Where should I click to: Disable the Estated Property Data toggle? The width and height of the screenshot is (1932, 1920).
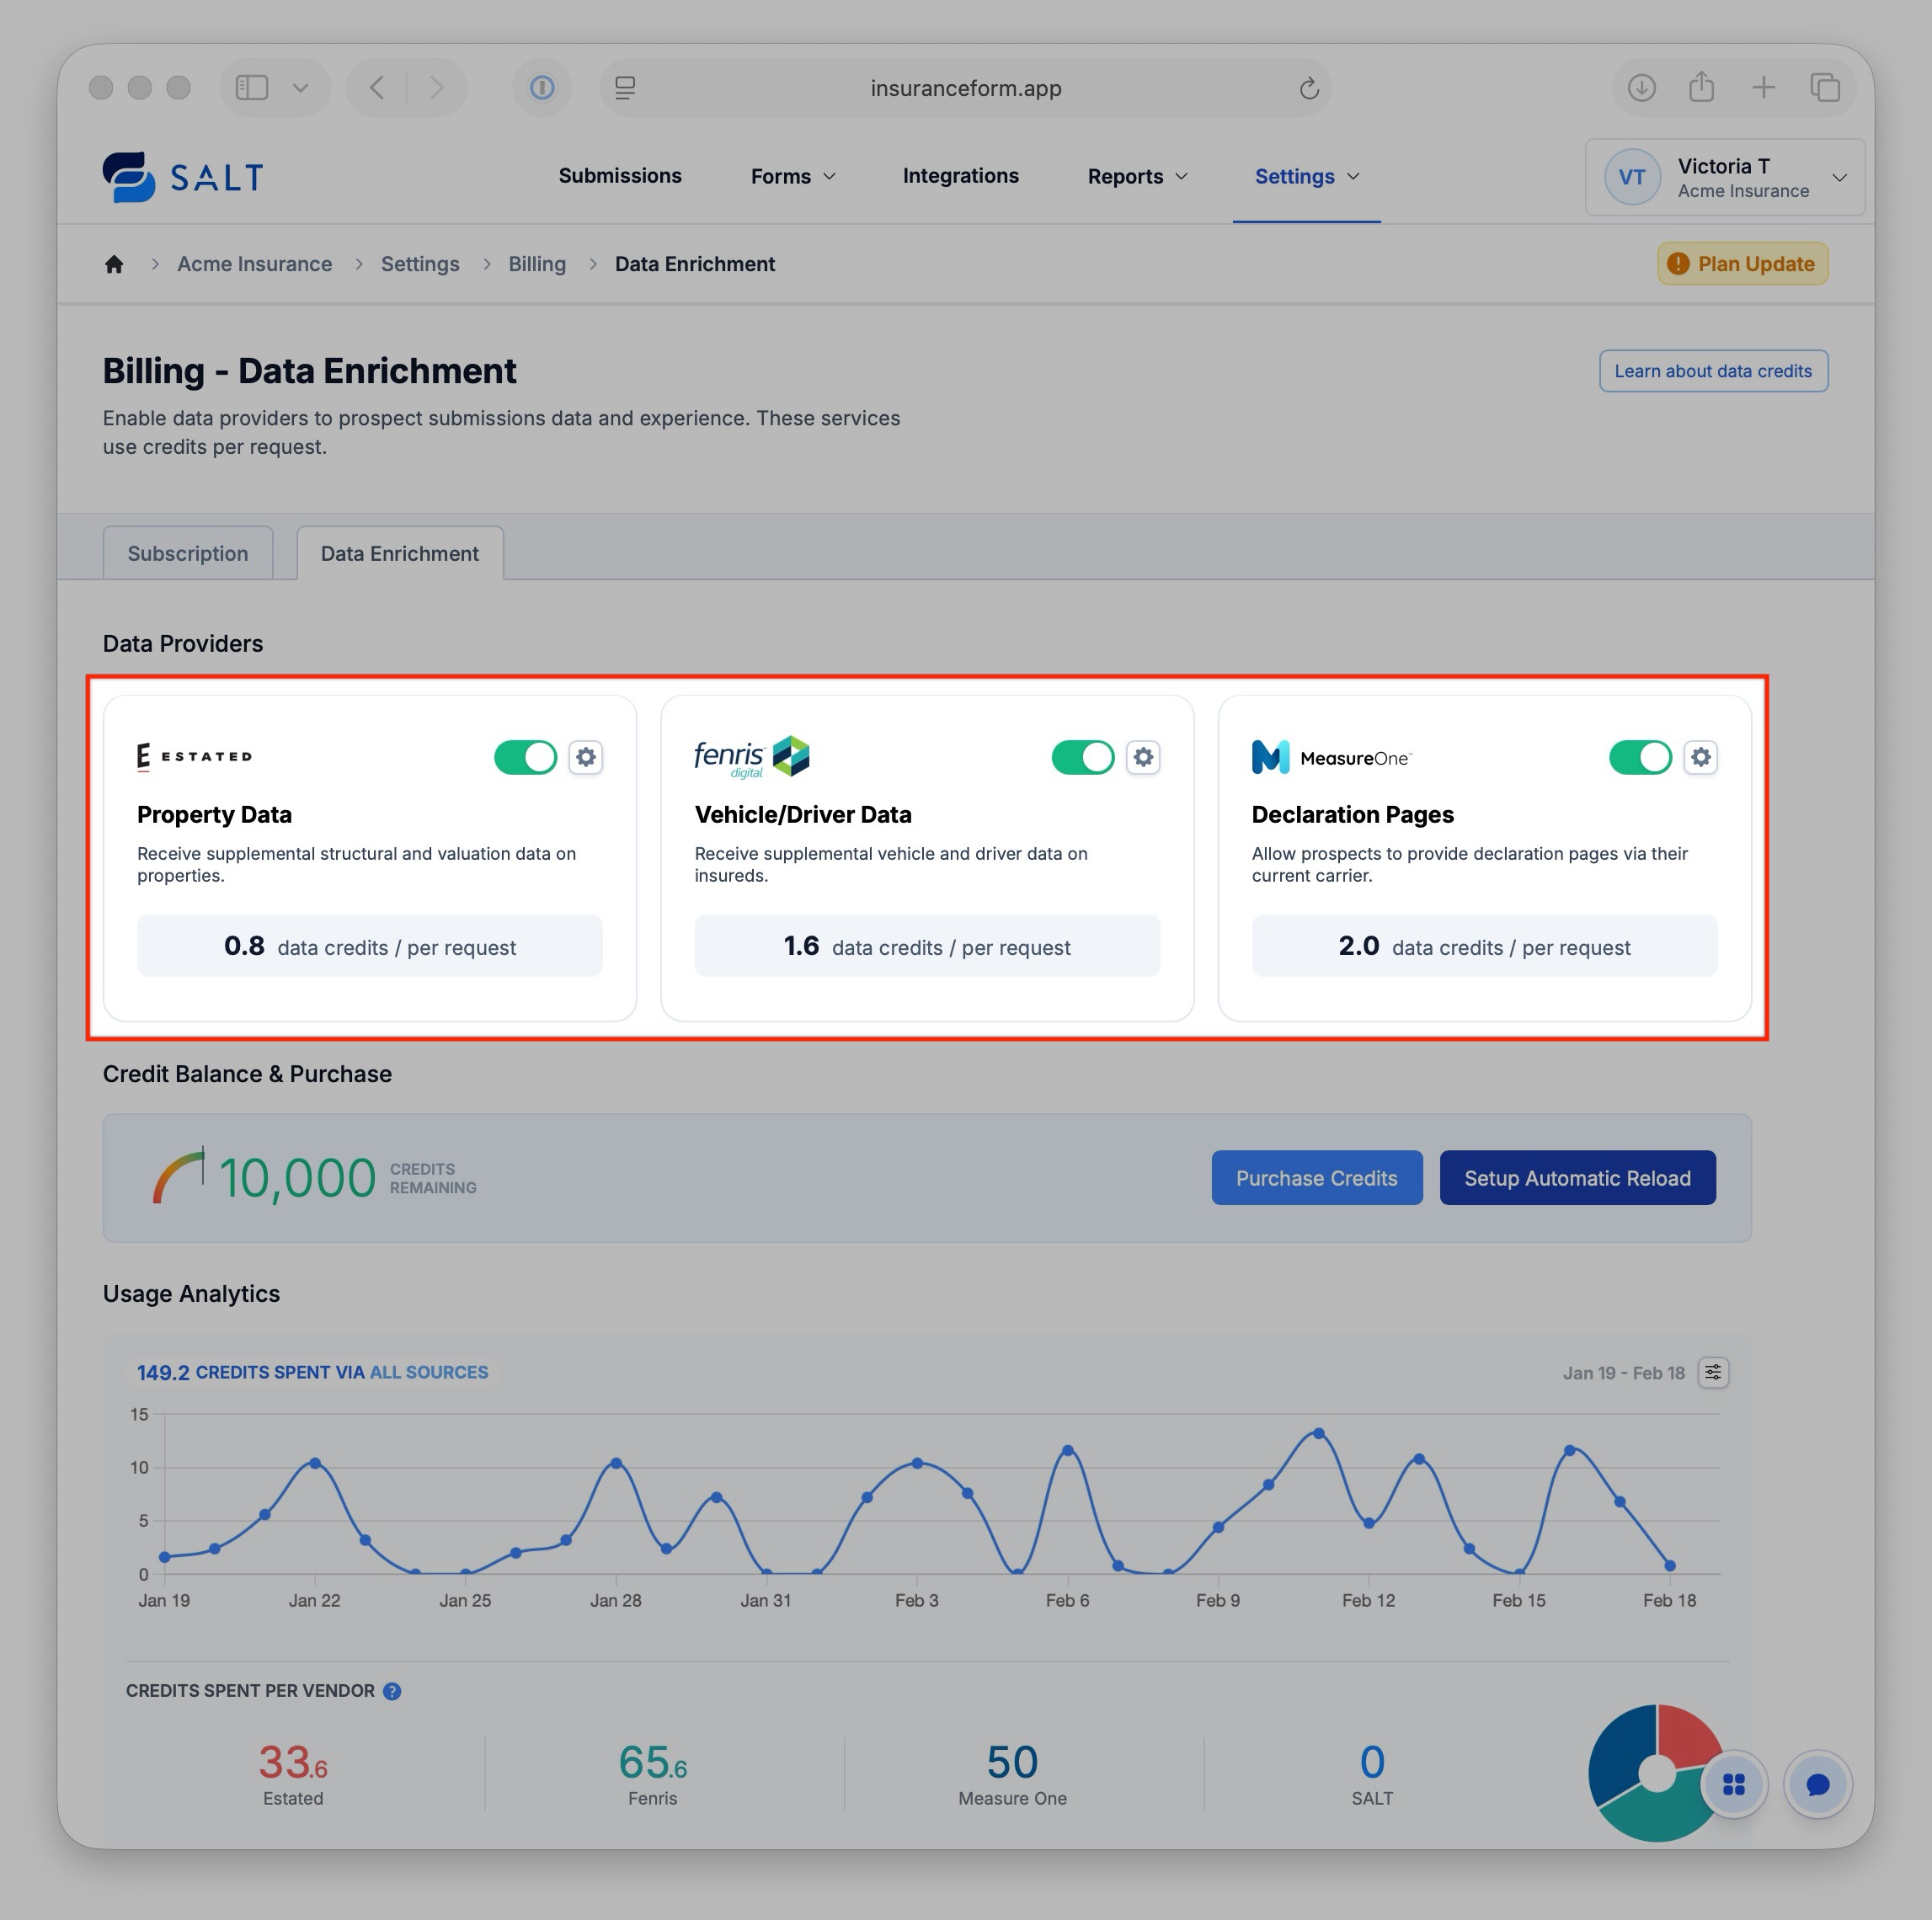[525, 757]
